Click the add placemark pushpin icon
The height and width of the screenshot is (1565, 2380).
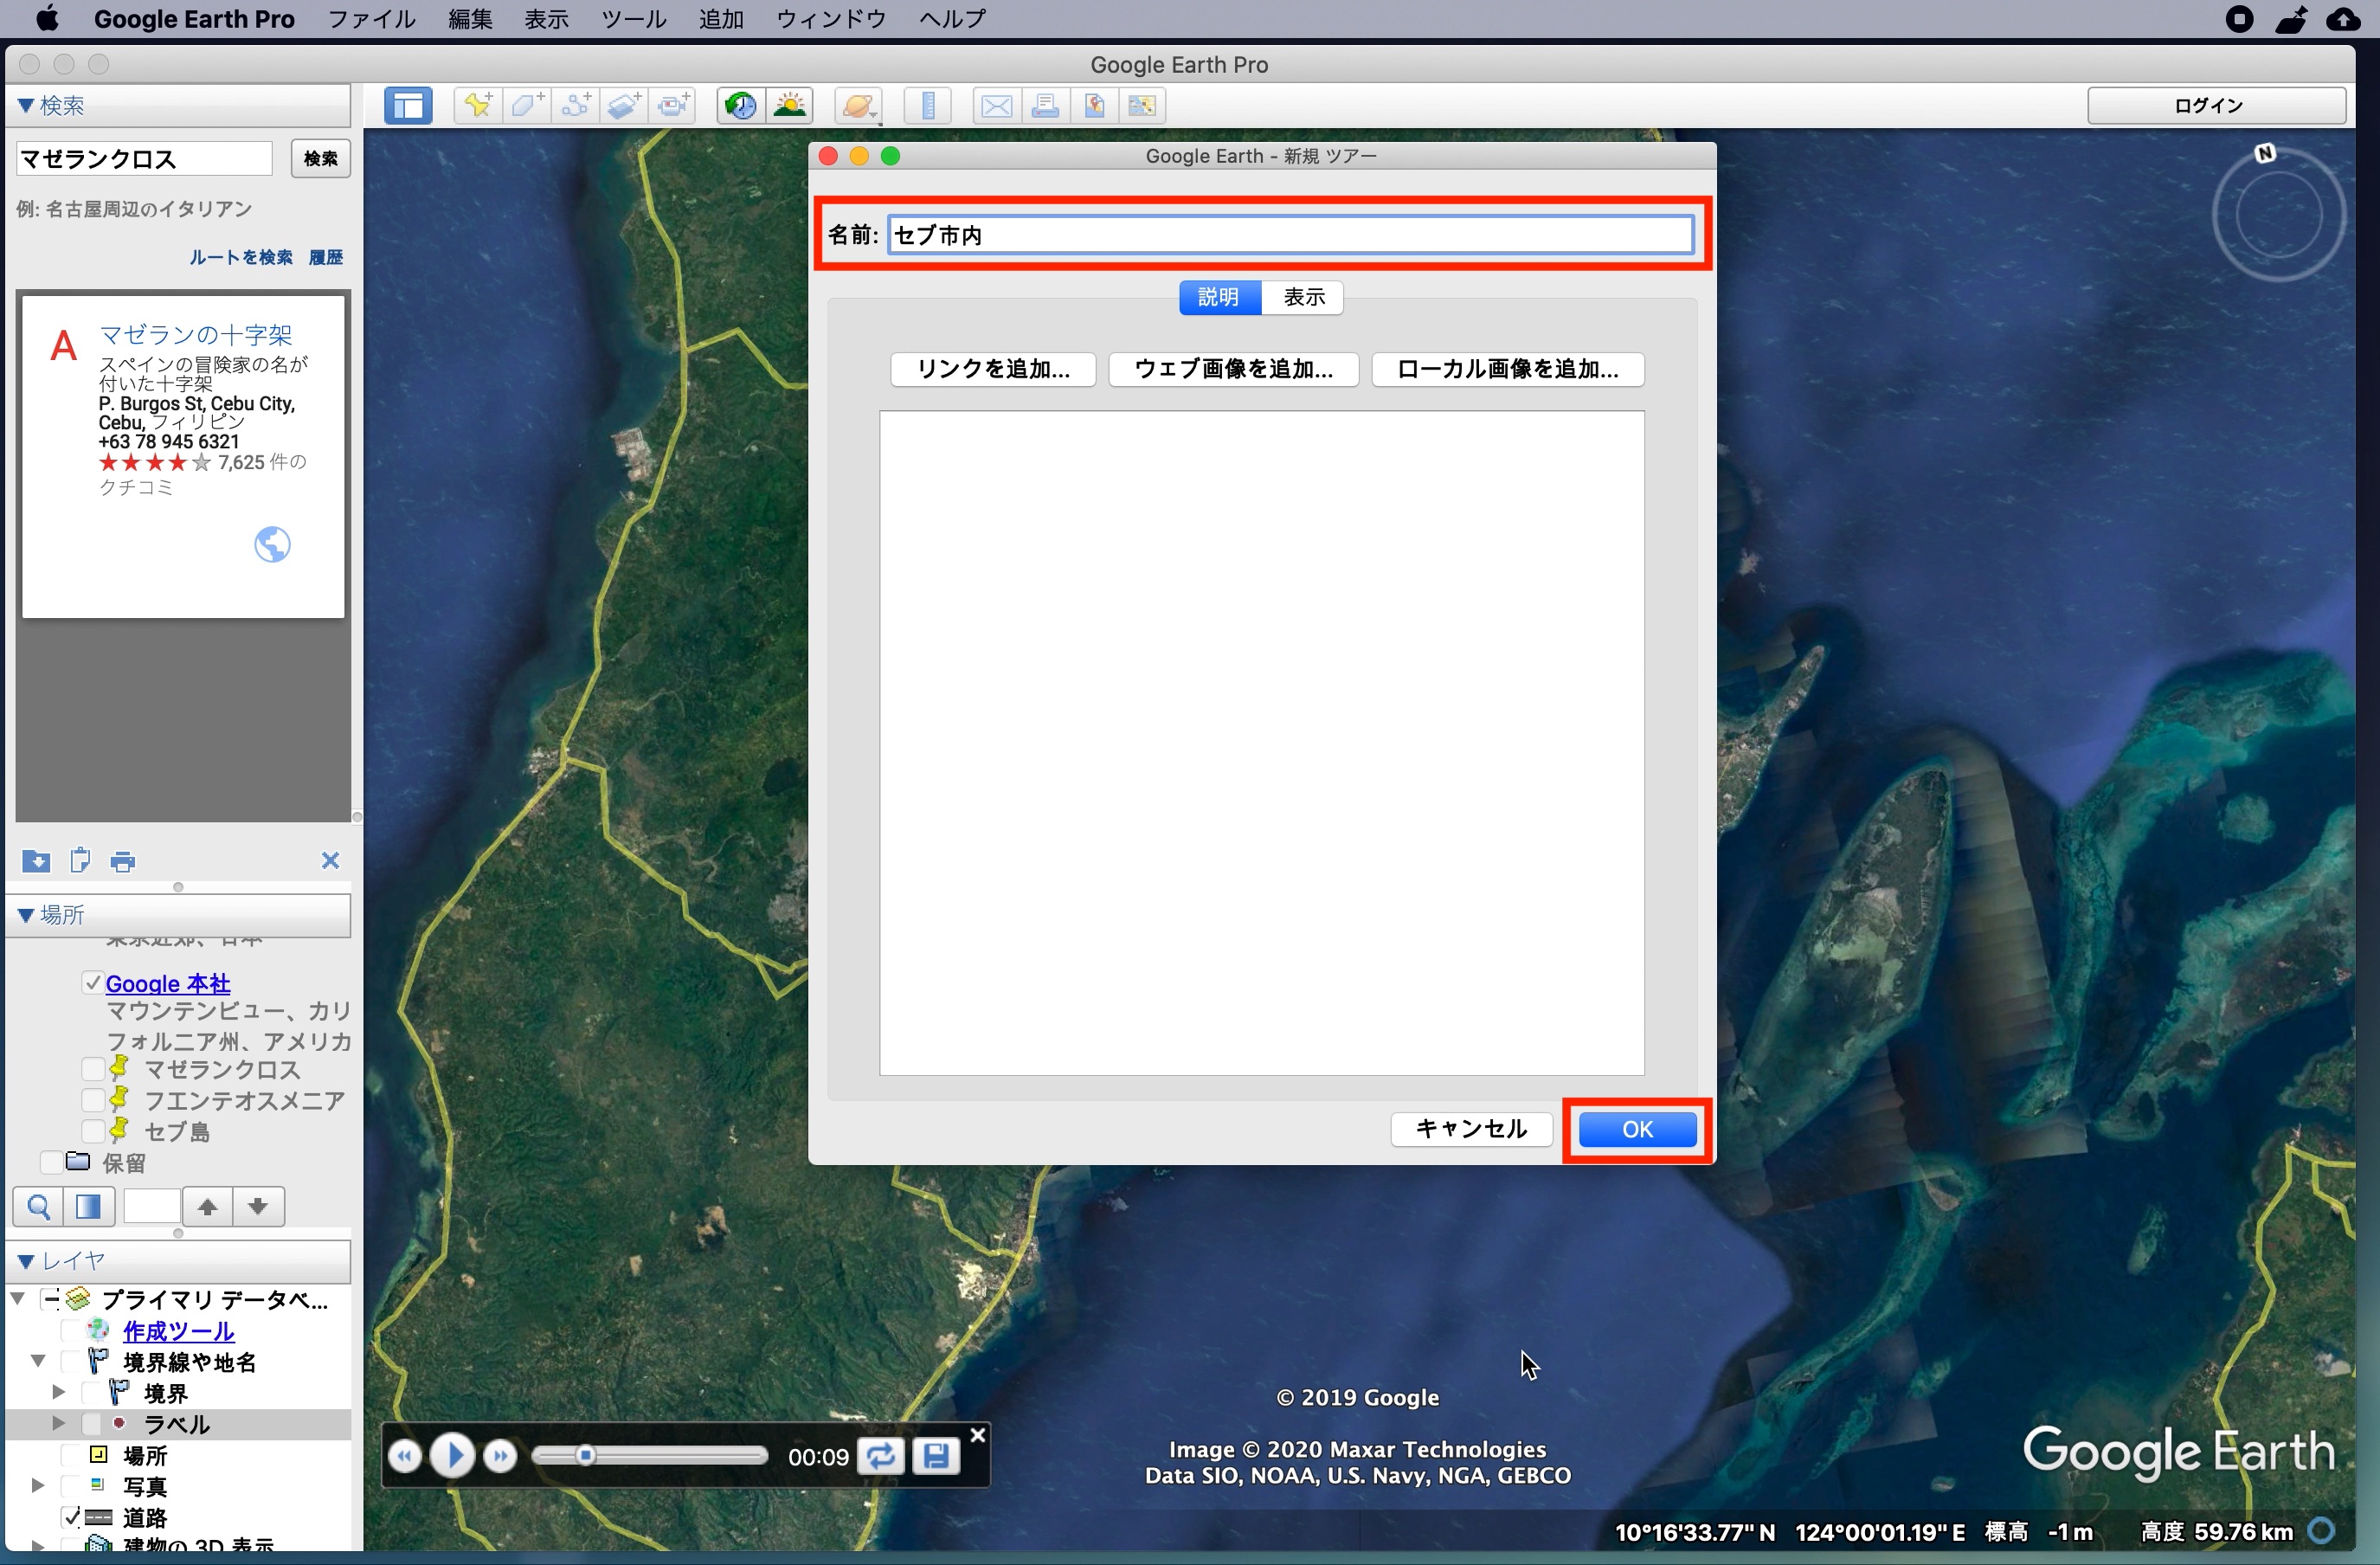point(477,105)
